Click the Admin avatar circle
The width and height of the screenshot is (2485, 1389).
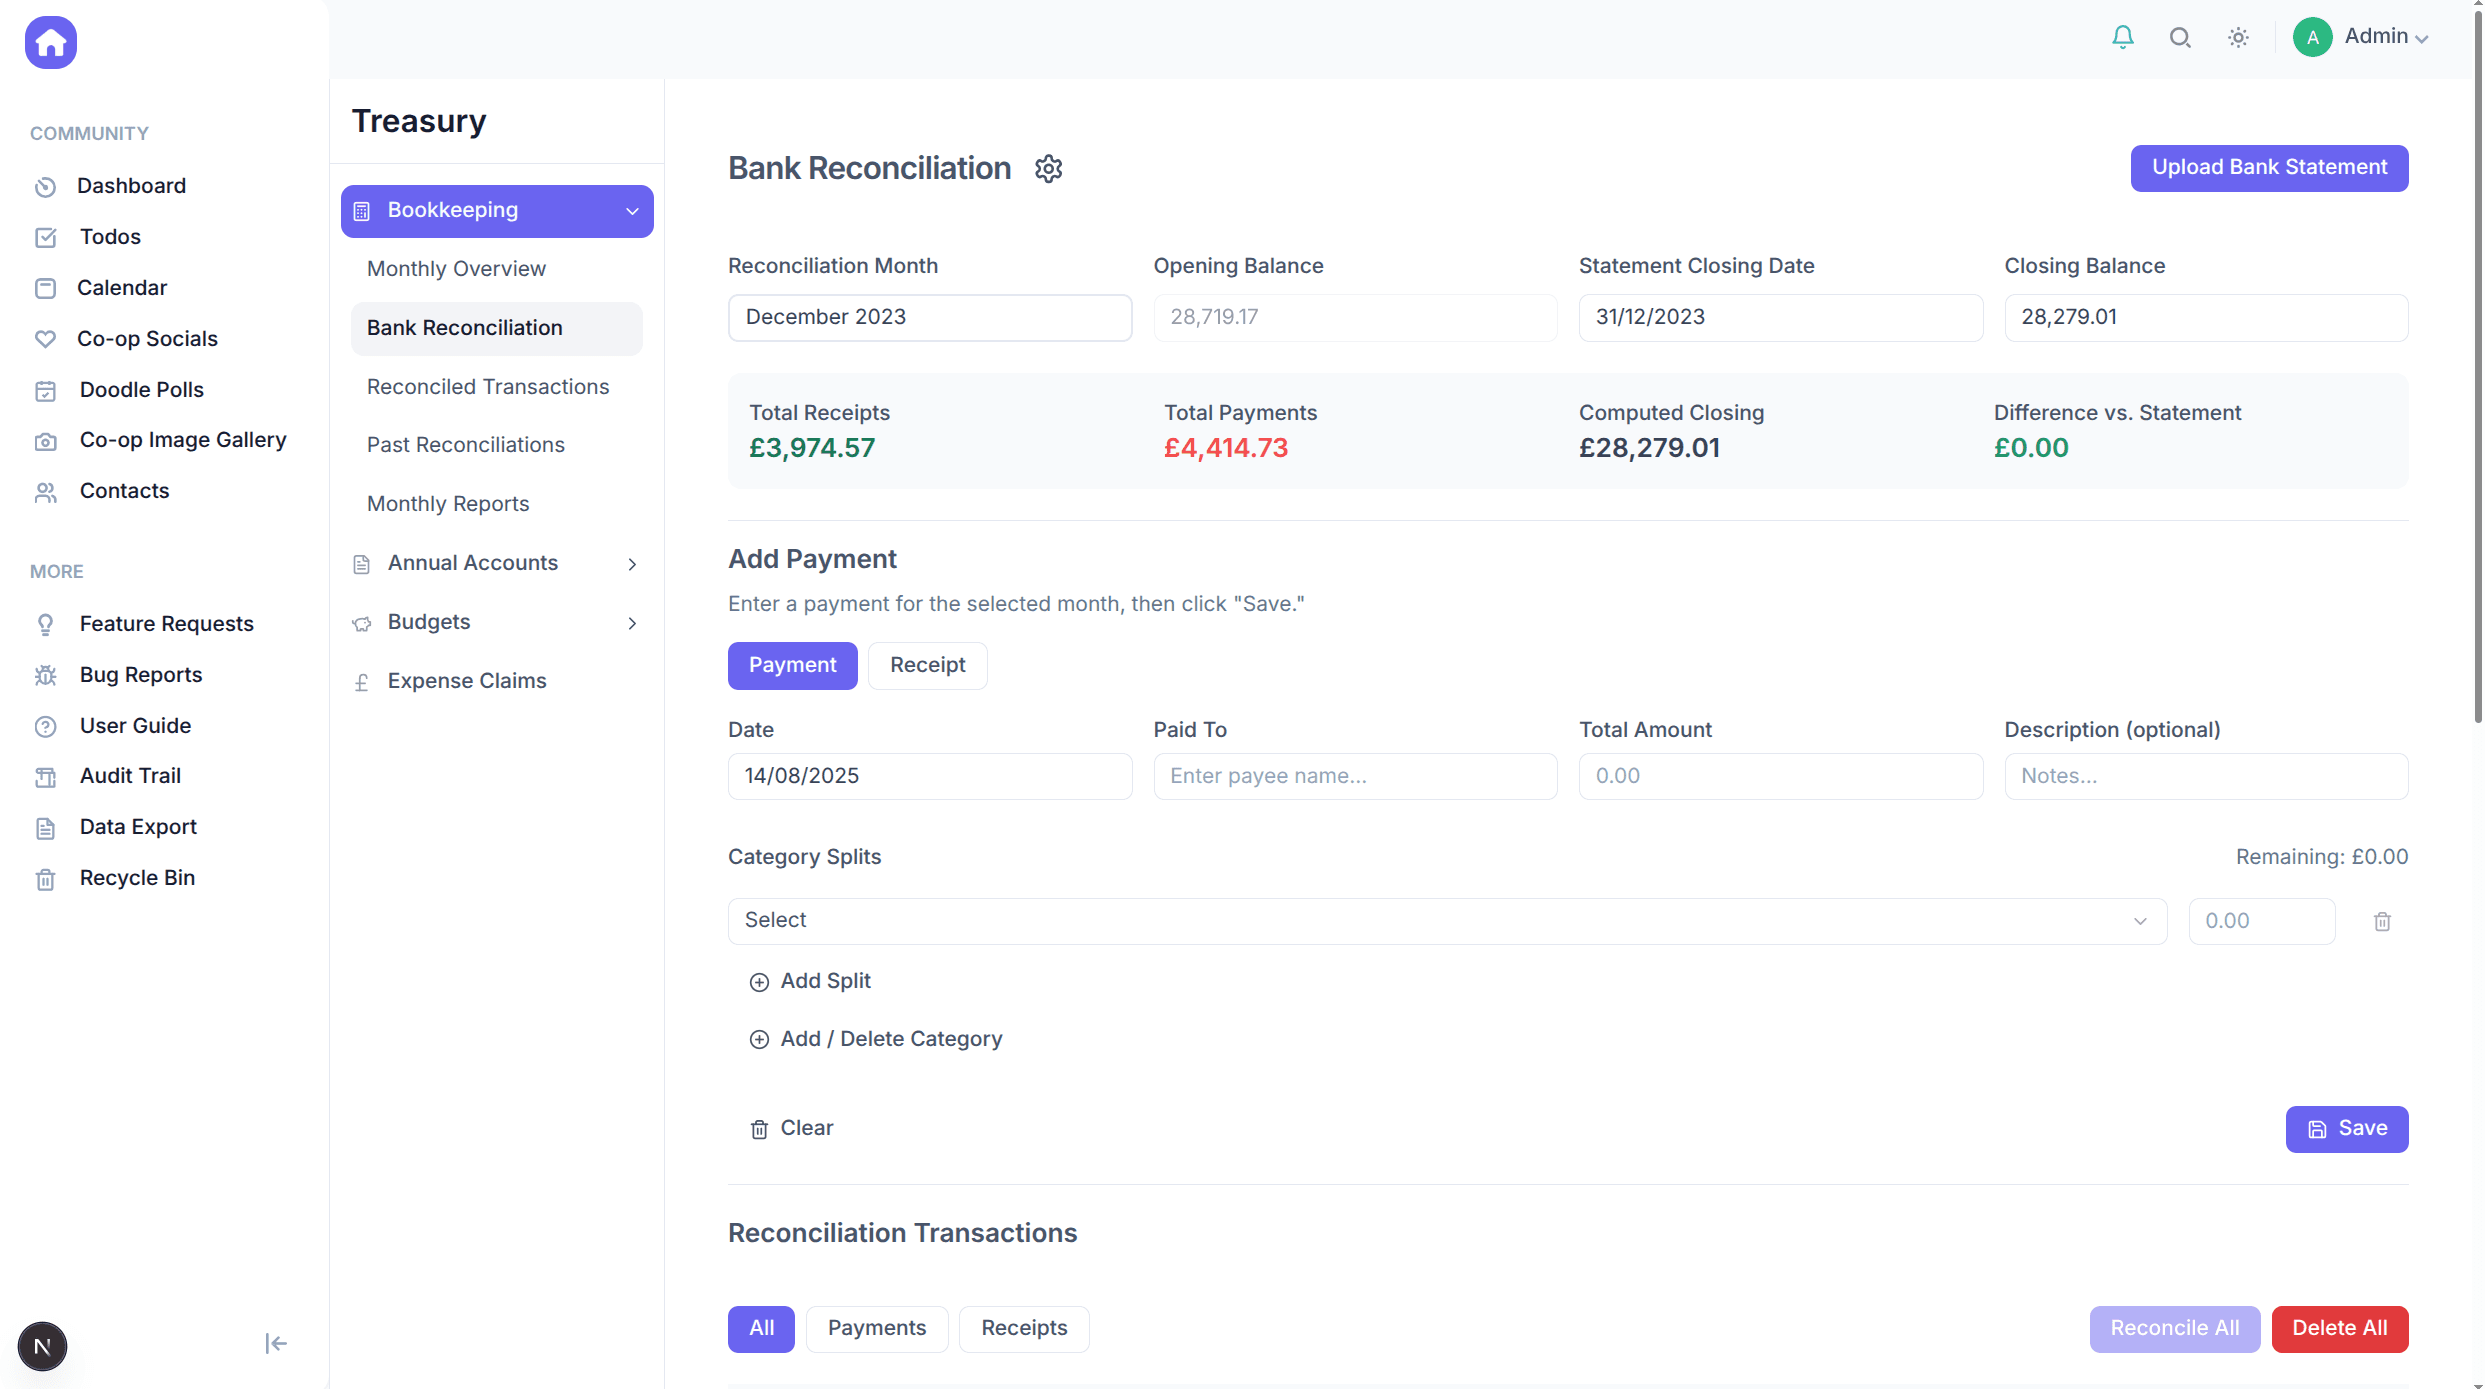point(2312,38)
